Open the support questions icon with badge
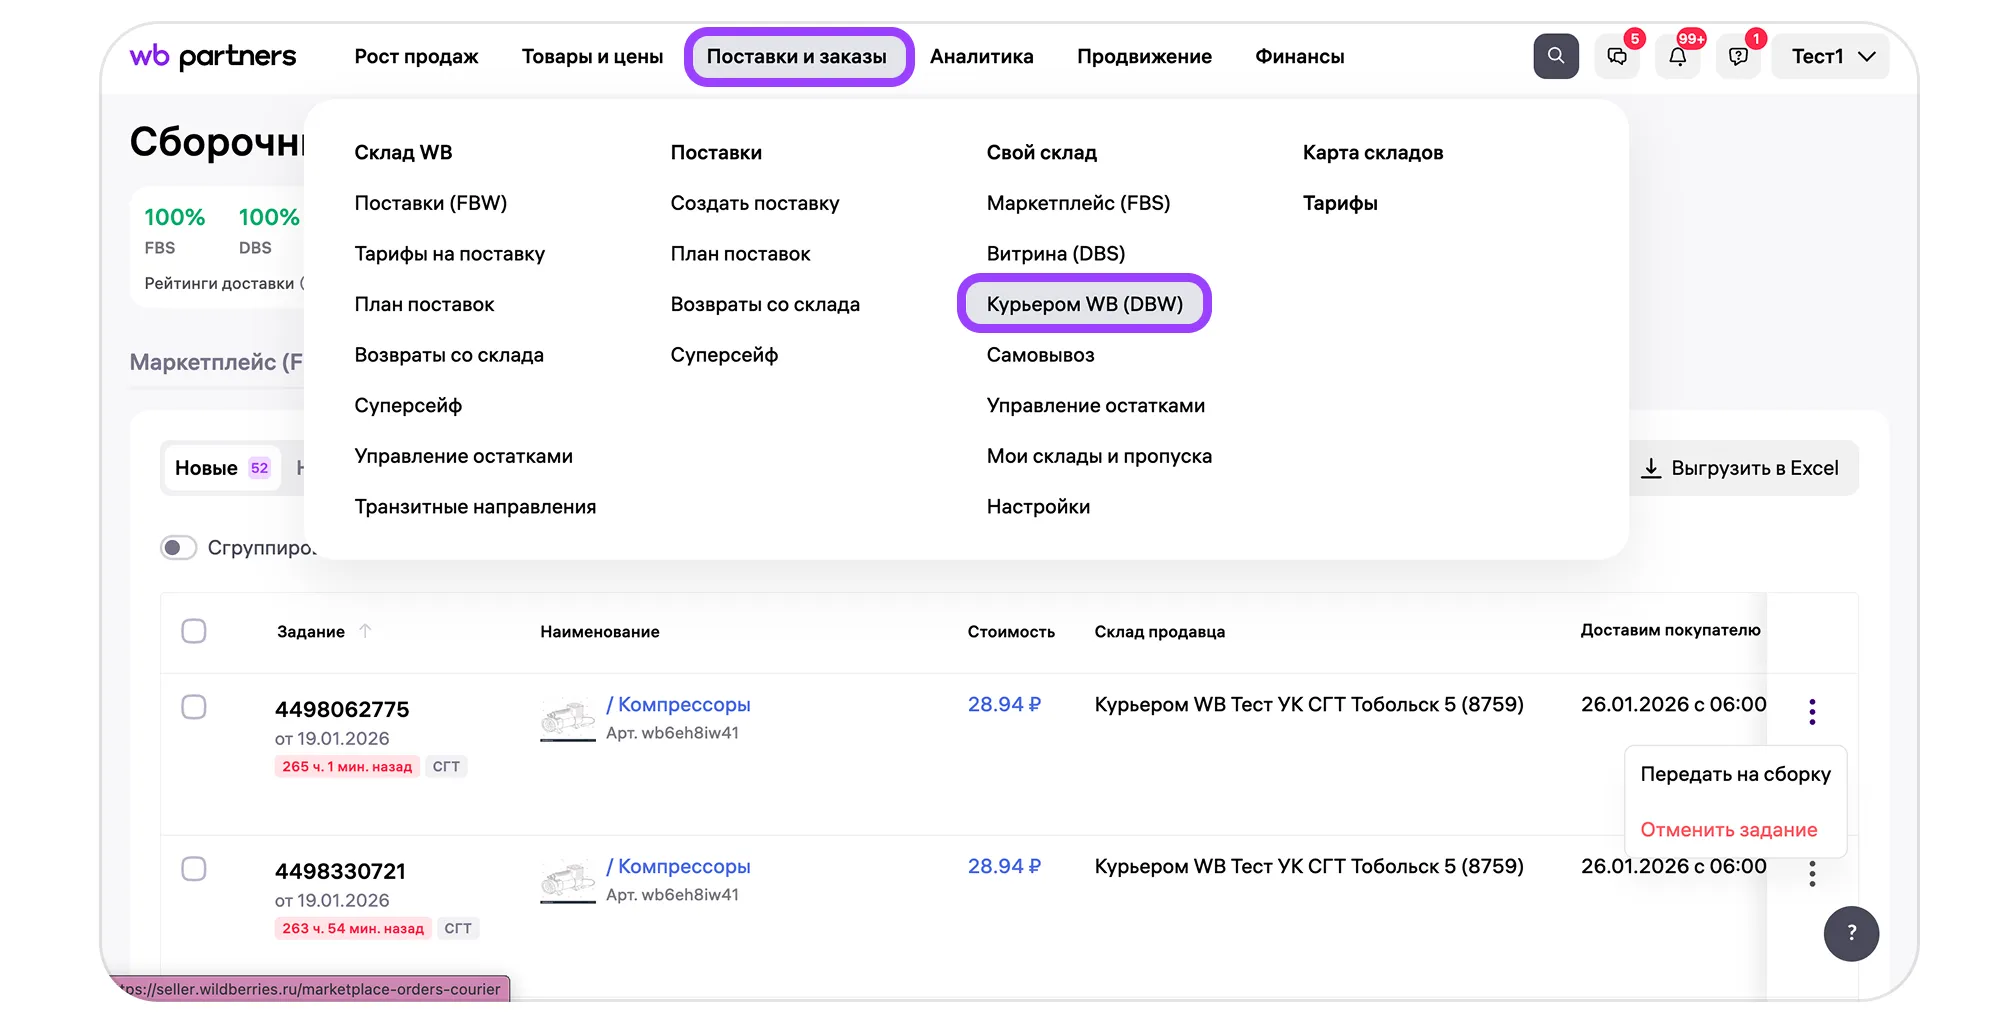 [1739, 57]
